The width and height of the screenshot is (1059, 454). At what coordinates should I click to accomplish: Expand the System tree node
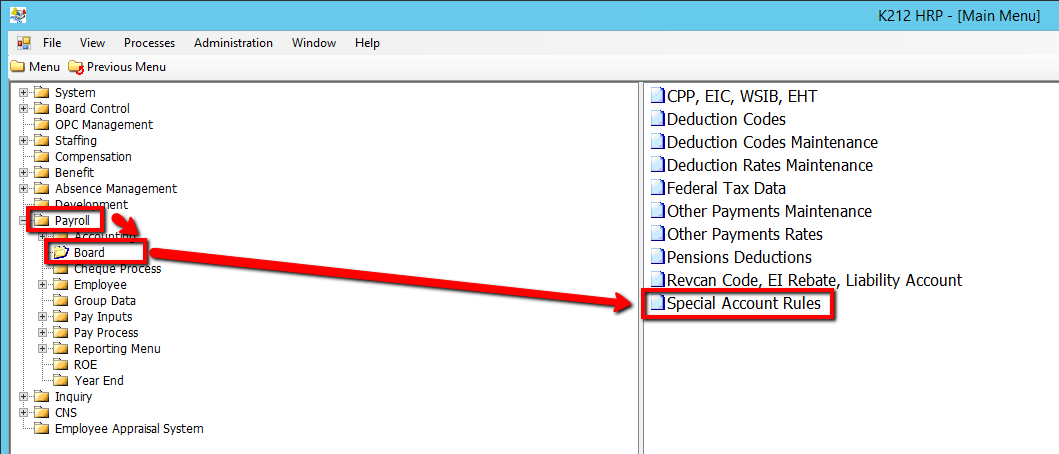[x=24, y=93]
